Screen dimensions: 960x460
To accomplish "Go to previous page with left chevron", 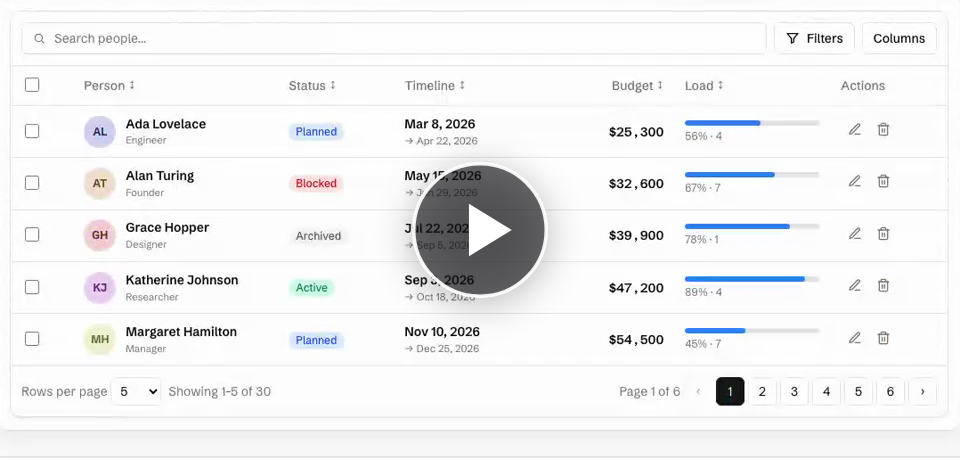I will [698, 391].
